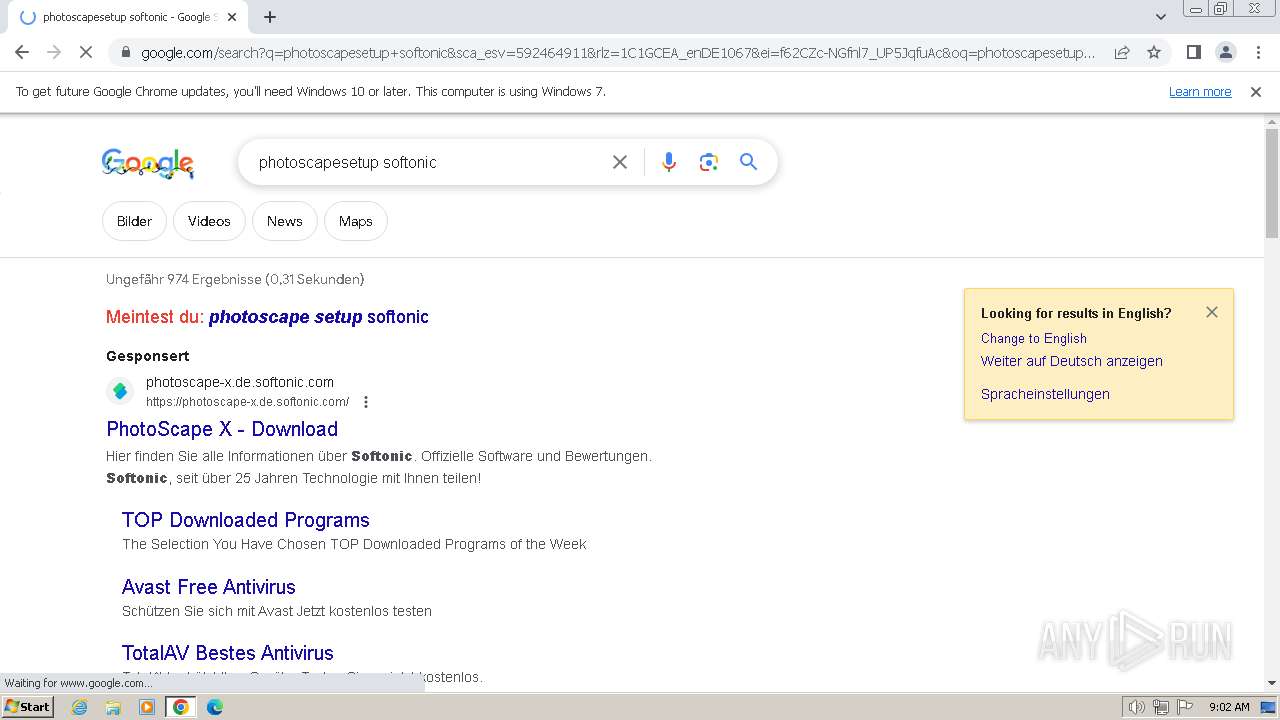
Task: Open Chrome three-dot menu
Action: point(1258,52)
